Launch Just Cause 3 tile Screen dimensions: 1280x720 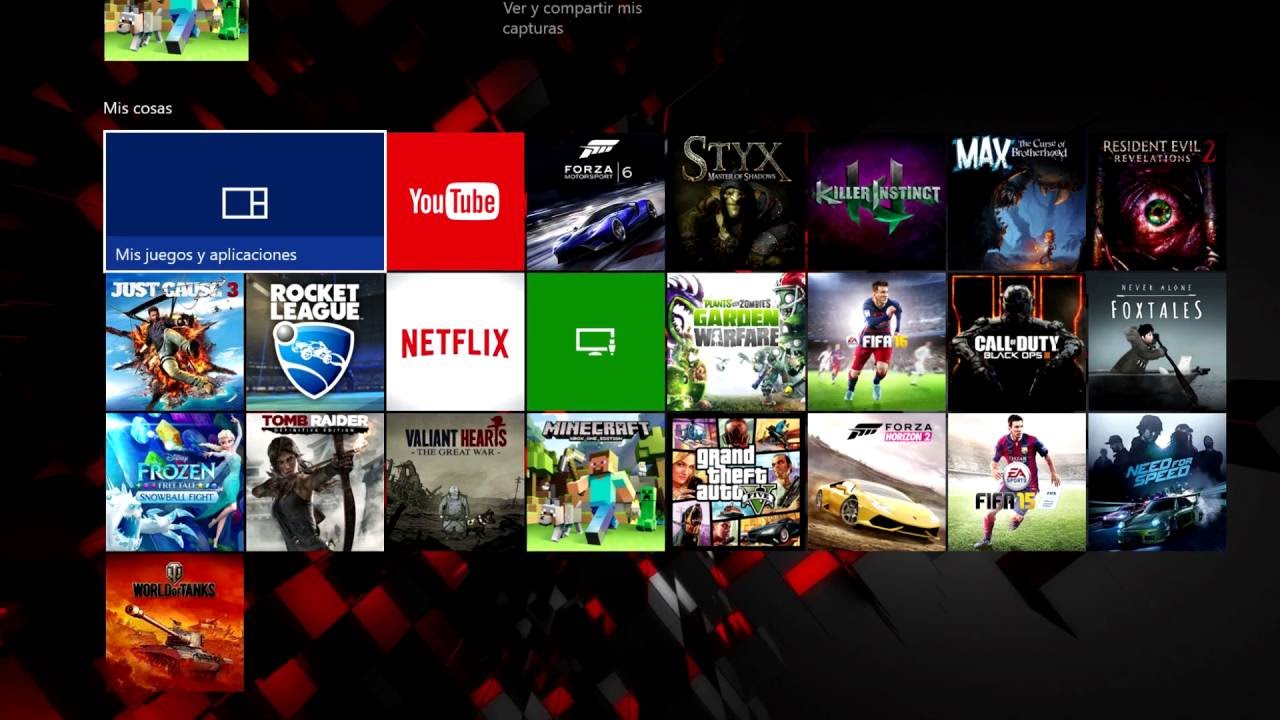(x=175, y=342)
